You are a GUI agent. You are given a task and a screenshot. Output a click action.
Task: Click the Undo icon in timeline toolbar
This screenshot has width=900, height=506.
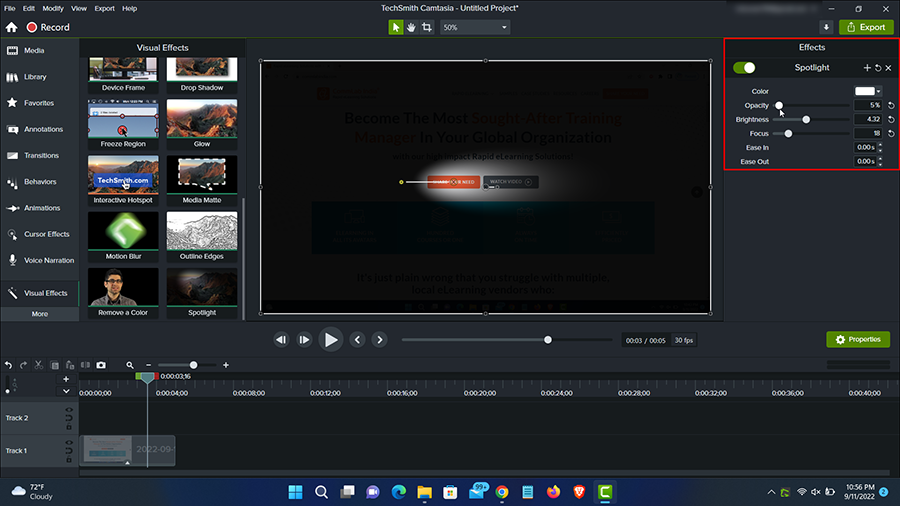tap(9, 365)
